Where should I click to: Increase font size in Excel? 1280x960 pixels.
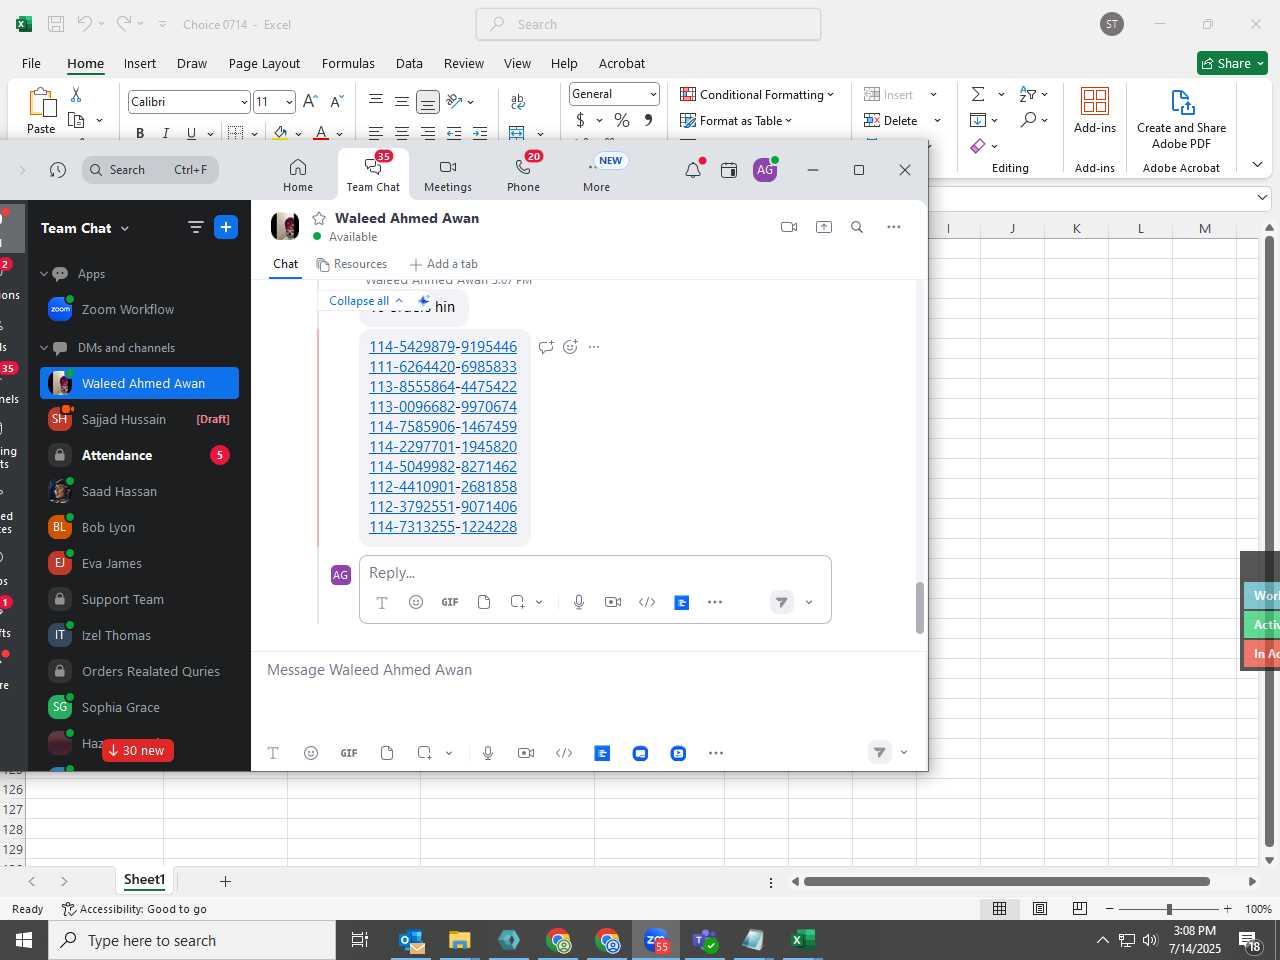coord(310,102)
